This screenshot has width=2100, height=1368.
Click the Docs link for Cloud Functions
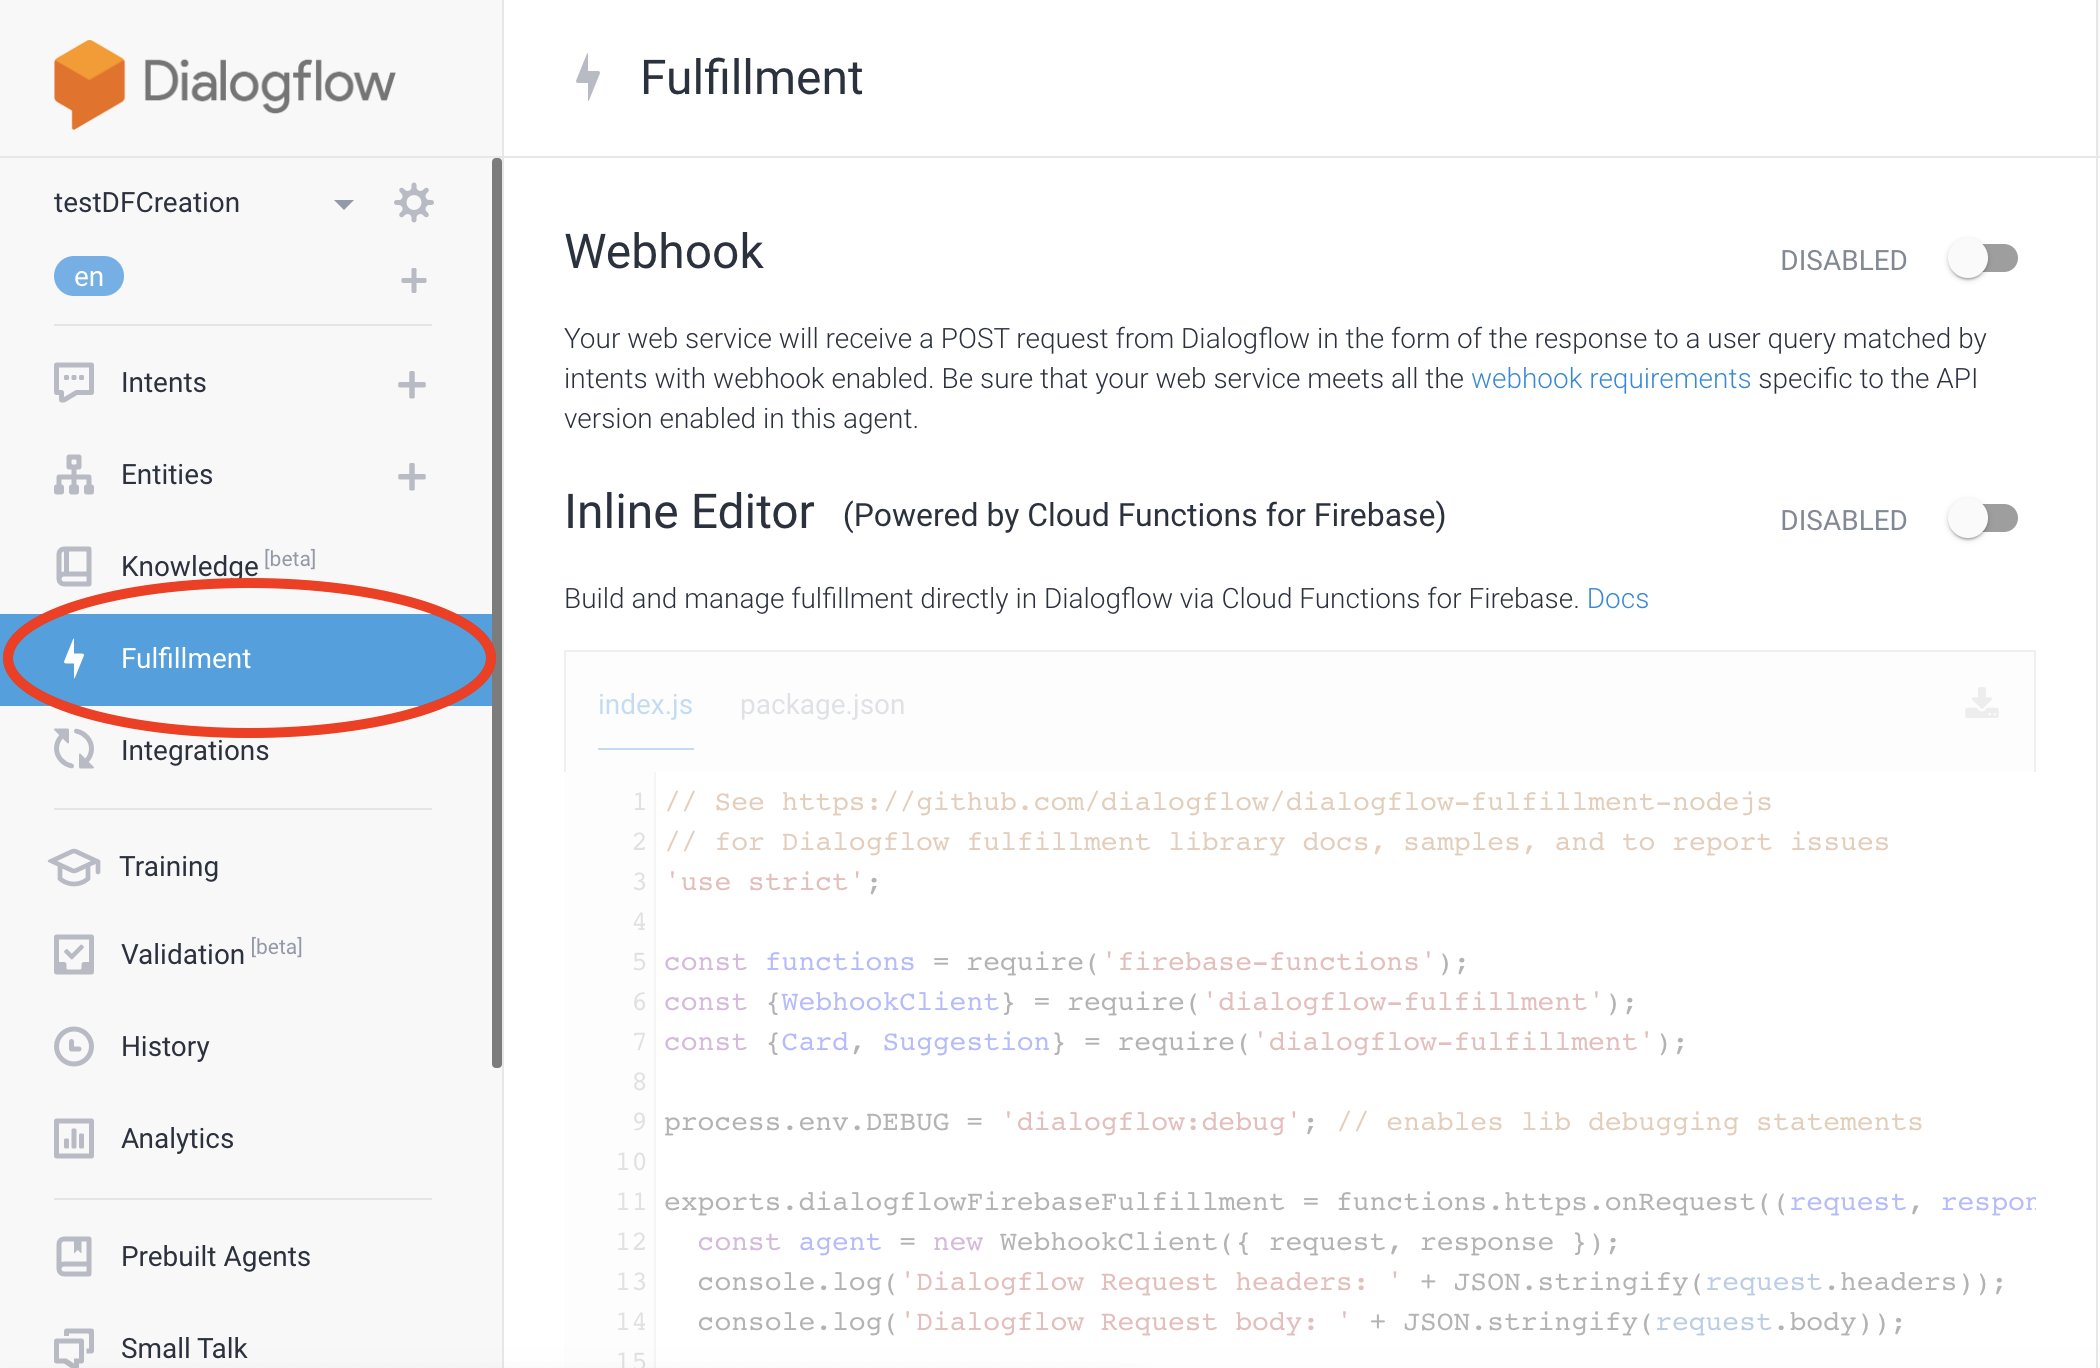coord(1617,598)
